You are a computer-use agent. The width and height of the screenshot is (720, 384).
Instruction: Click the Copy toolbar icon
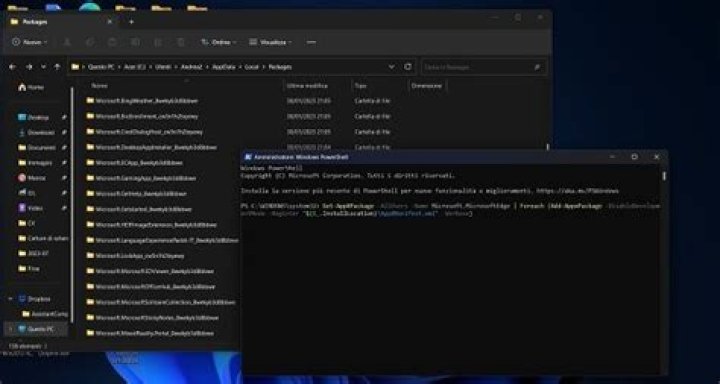coord(90,42)
